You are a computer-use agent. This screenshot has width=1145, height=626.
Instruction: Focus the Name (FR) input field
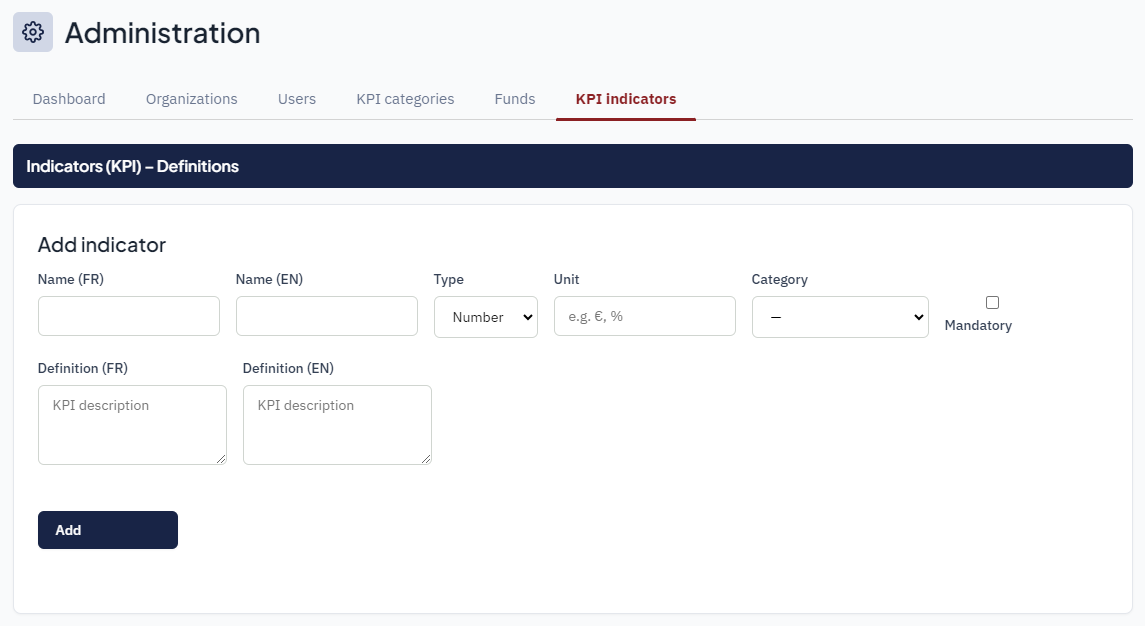tap(128, 316)
